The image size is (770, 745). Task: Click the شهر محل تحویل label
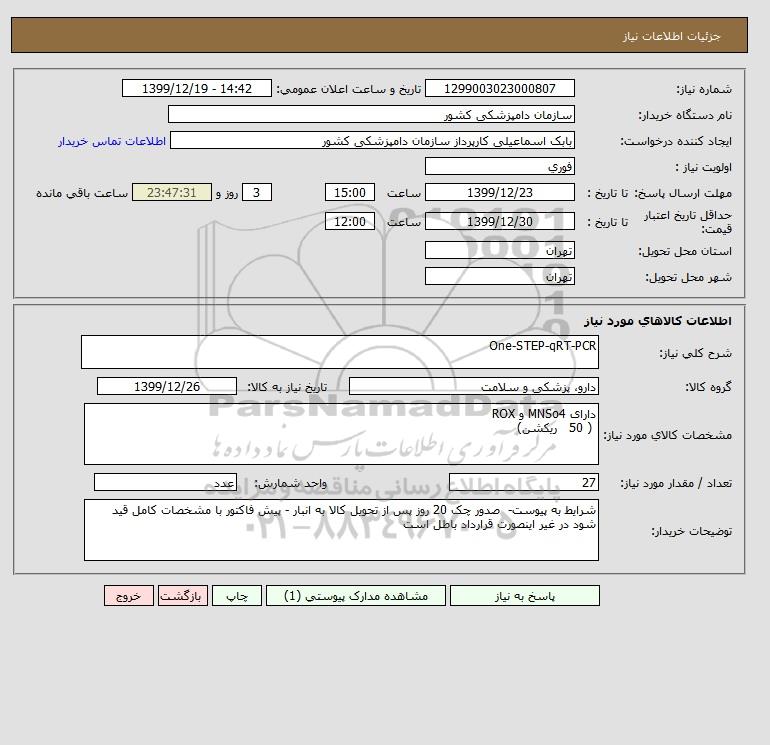click(x=688, y=277)
